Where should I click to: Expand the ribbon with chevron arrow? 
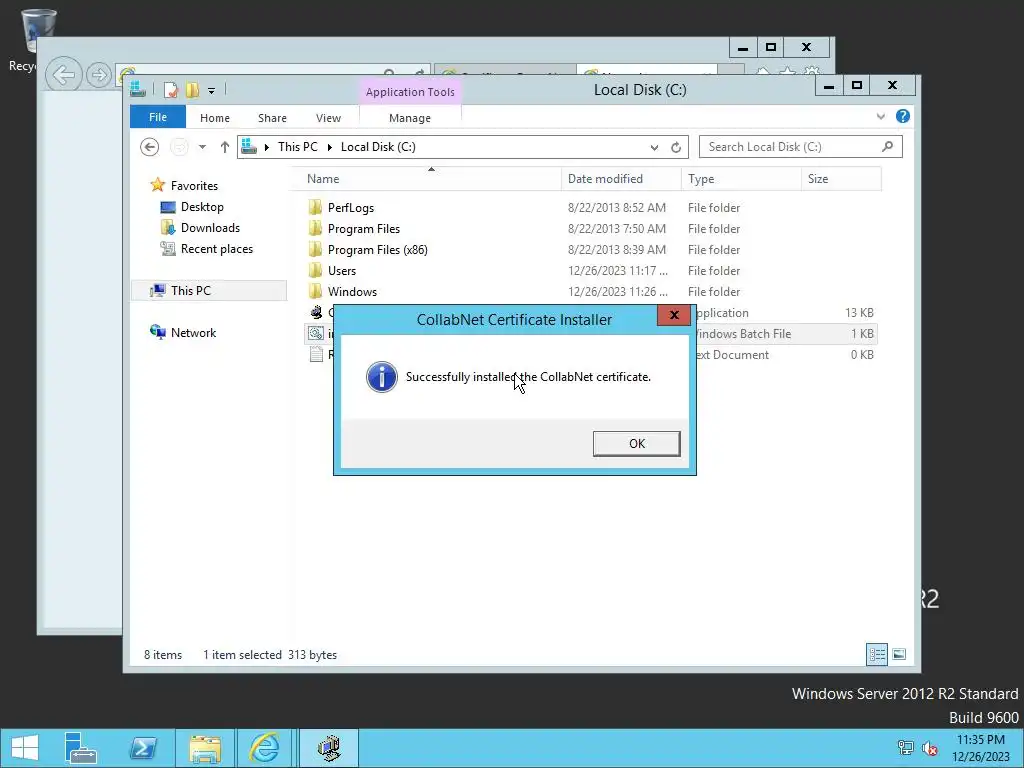(x=880, y=116)
